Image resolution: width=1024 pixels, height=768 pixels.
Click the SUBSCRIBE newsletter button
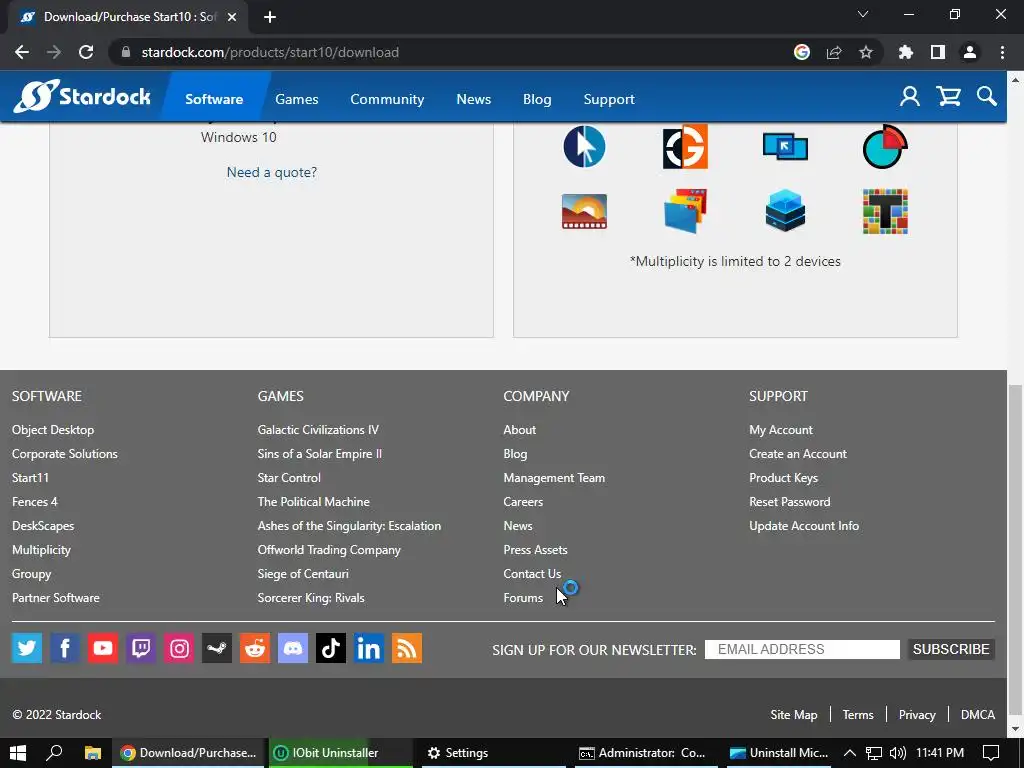(x=951, y=649)
